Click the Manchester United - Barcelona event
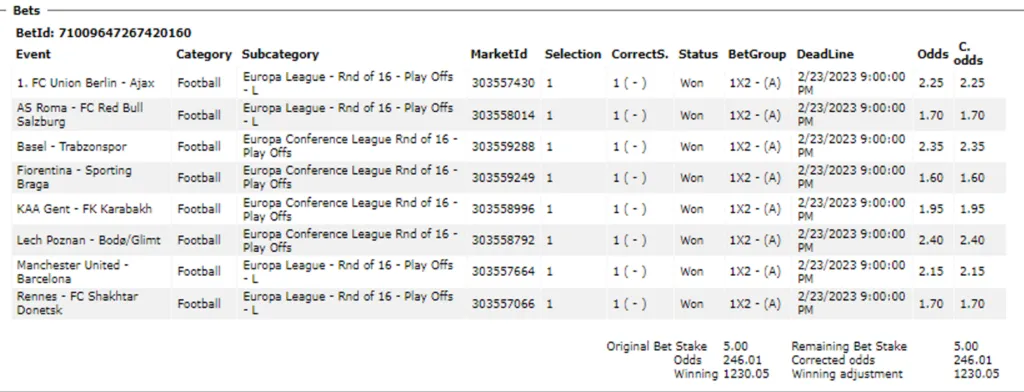Viewport: 1024px width, 392px height. [69, 272]
